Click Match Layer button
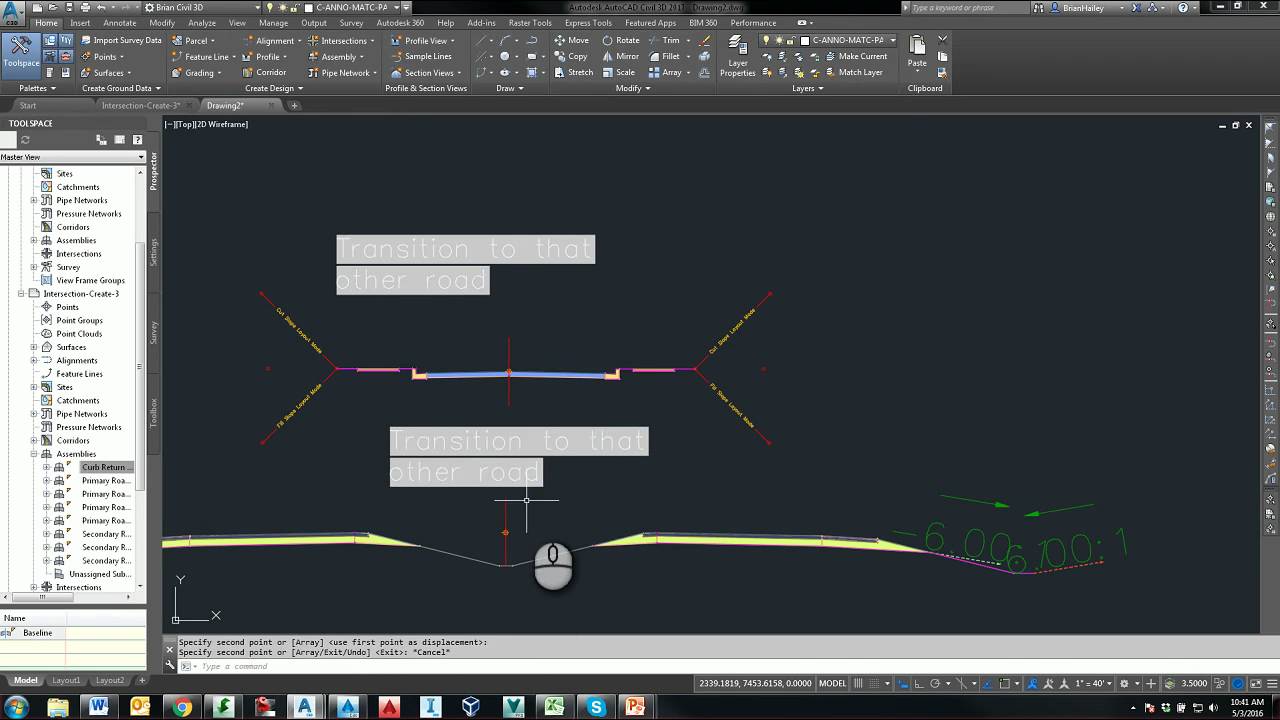This screenshot has width=1280, height=720. pyautogui.click(x=854, y=72)
